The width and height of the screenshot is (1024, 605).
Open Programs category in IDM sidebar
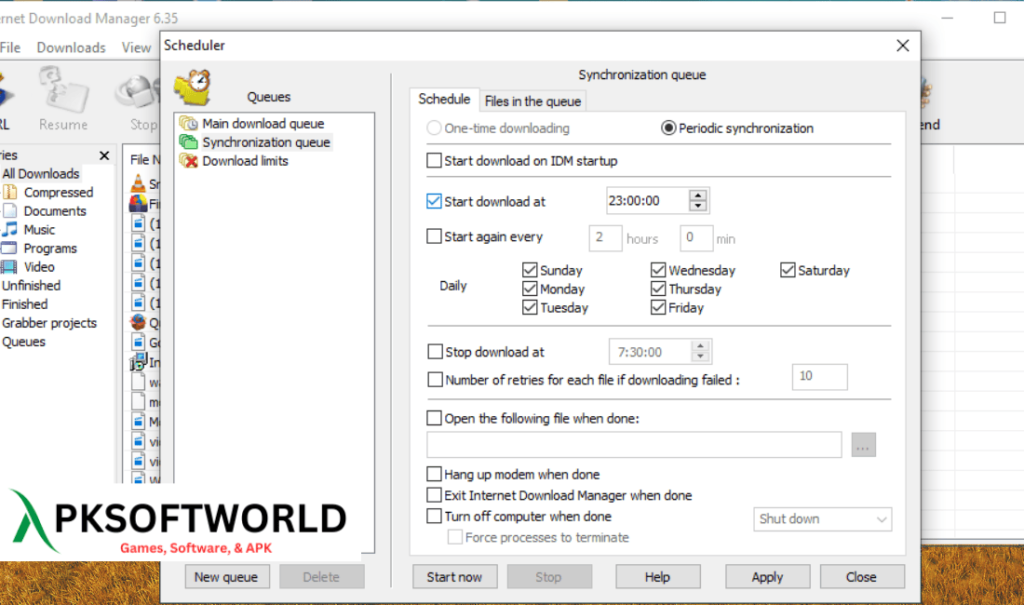point(50,248)
